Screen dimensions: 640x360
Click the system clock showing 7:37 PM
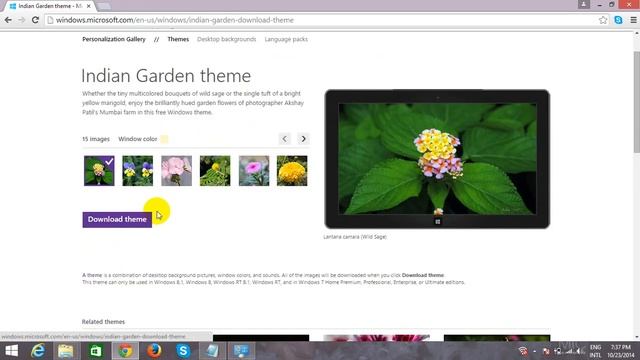click(621, 351)
